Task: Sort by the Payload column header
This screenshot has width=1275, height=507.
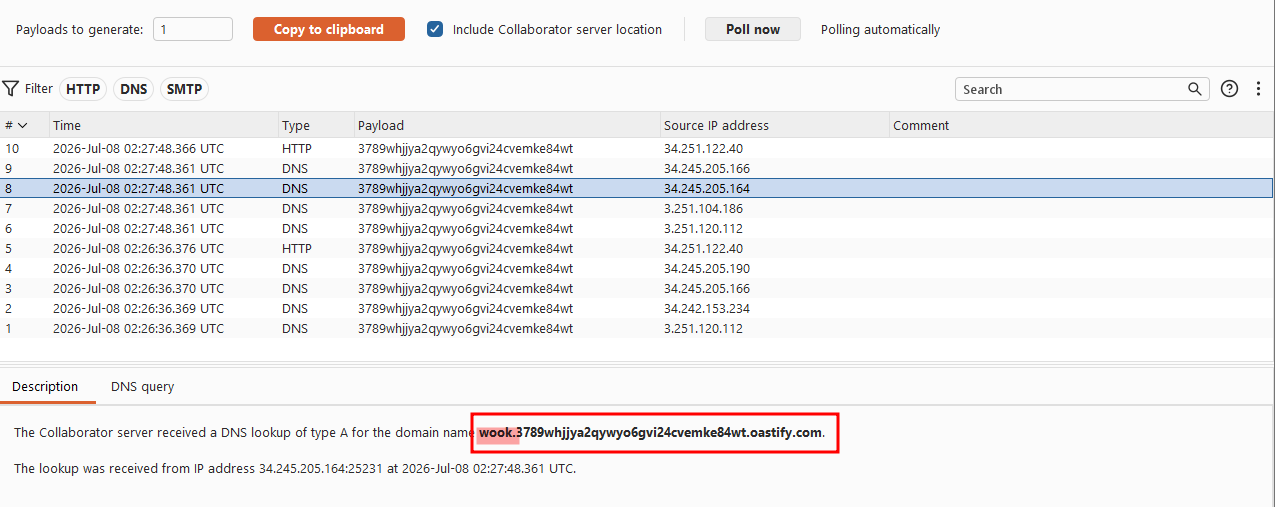Action: coord(507,125)
